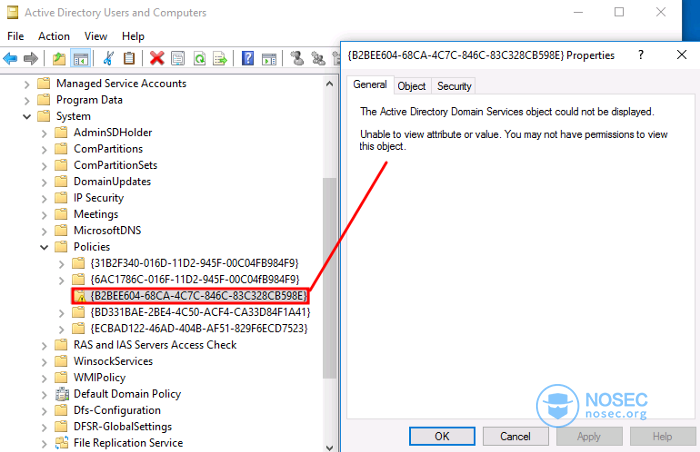Click the Policies folder icon
The height and width of the screenshot is (452, 700).
[61, 247]
